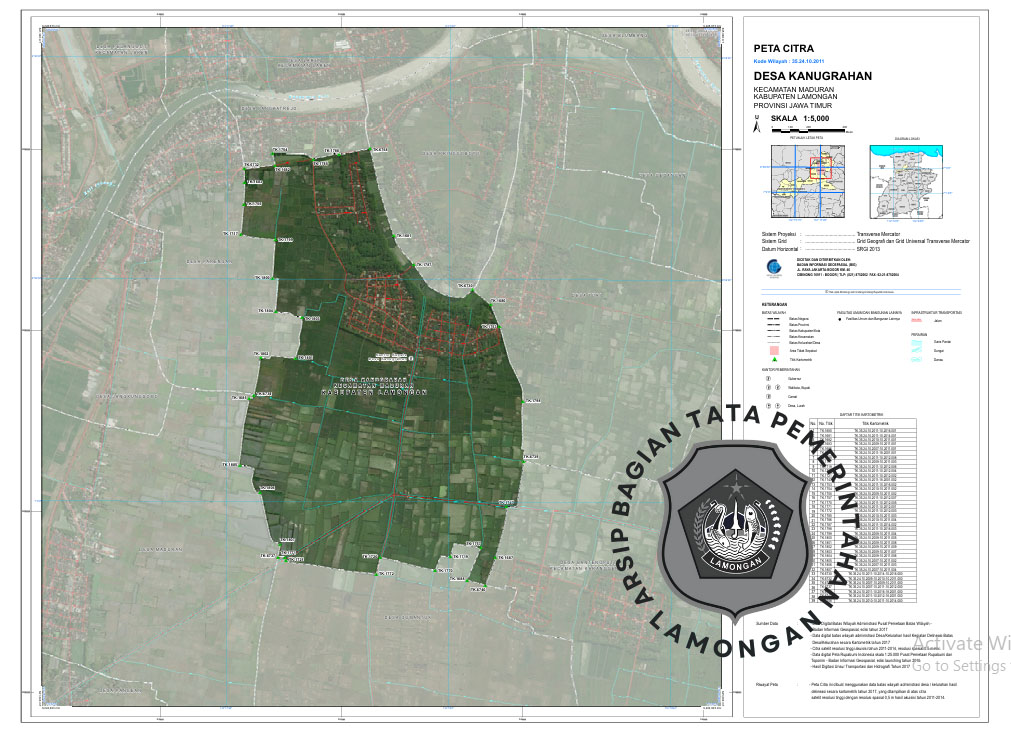Click the 1:5,000 scale bar
The image size is (1011, 733).
(x=808, y=129)
